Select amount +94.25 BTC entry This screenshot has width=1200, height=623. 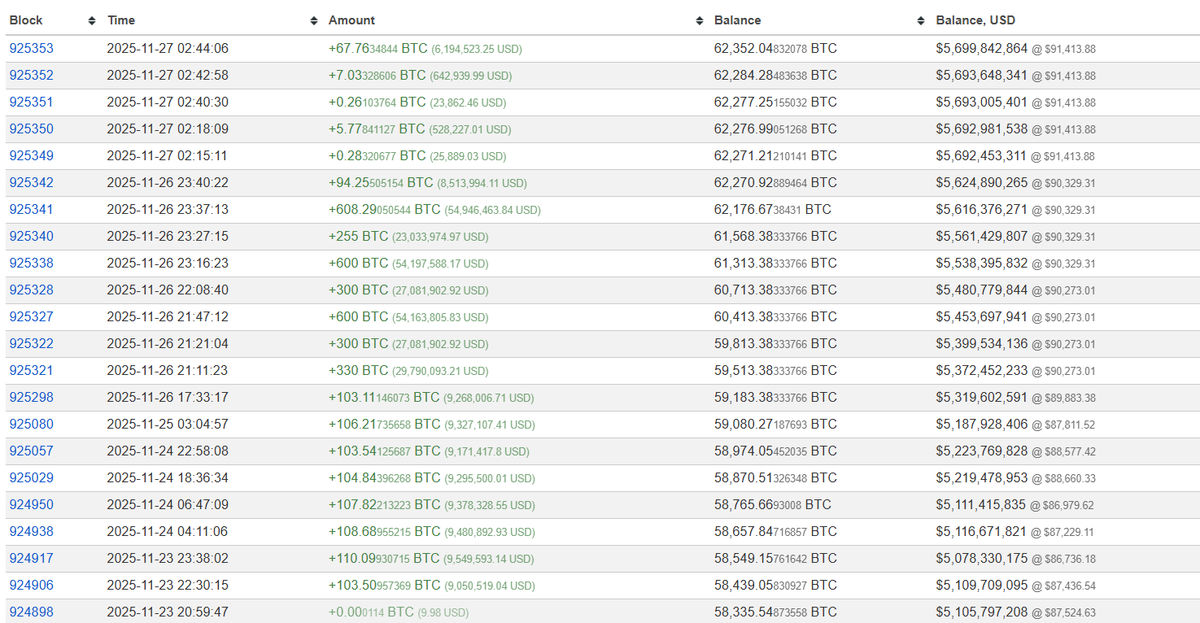coord(427,183)
